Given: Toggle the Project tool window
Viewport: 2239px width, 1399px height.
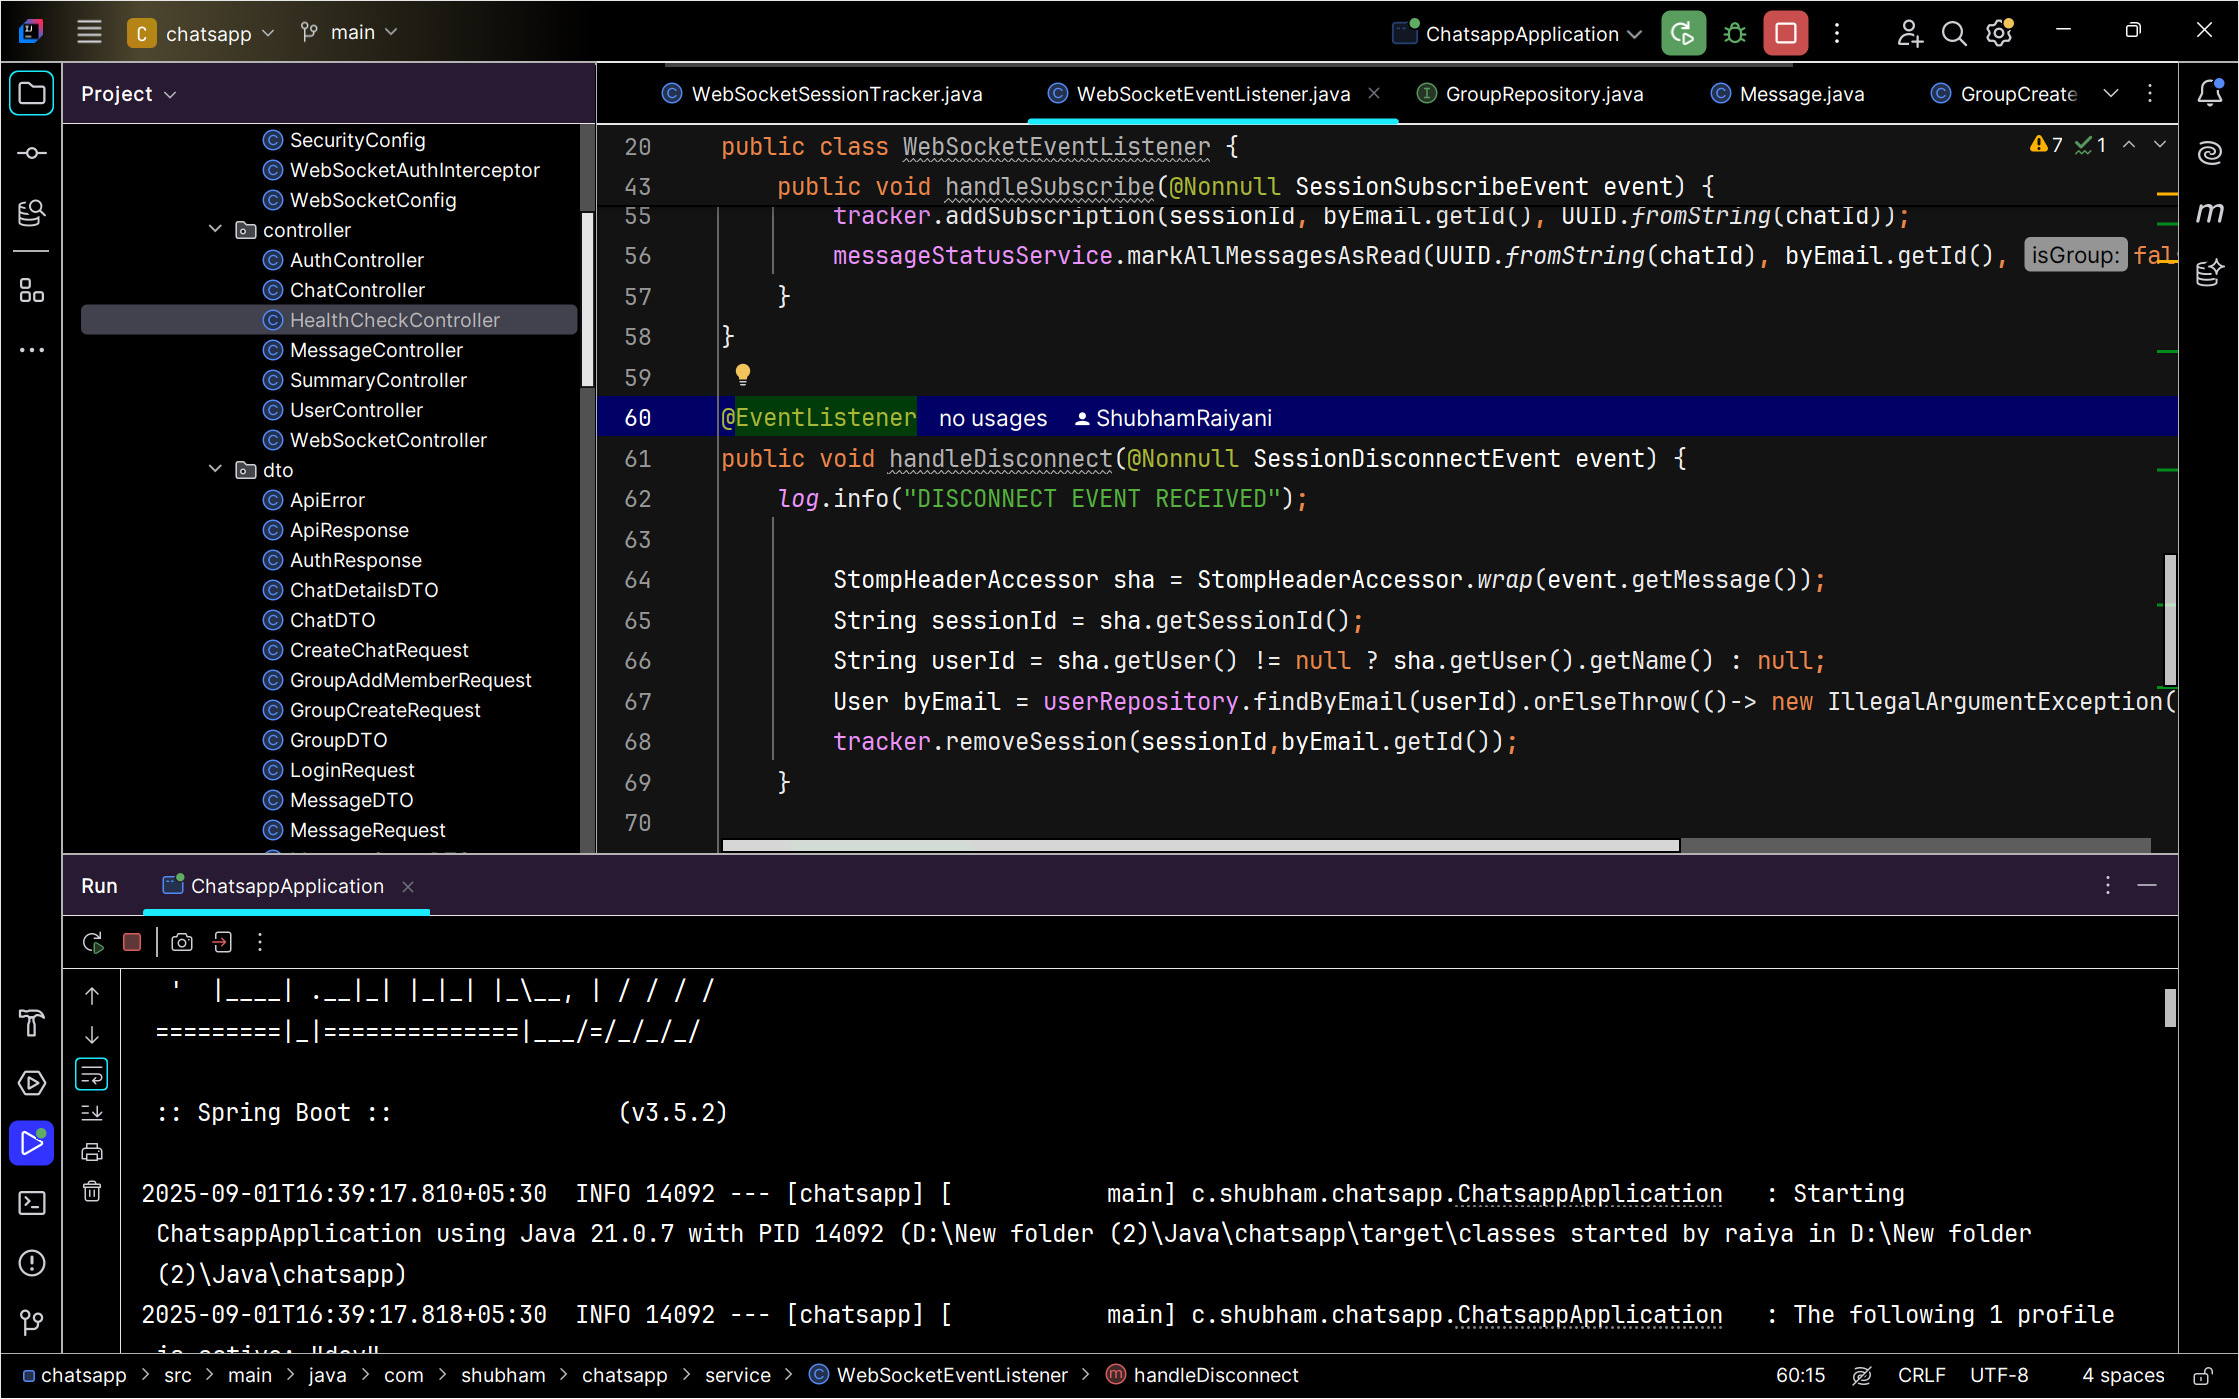Looking at the screenshot, I should pos(32,94).
